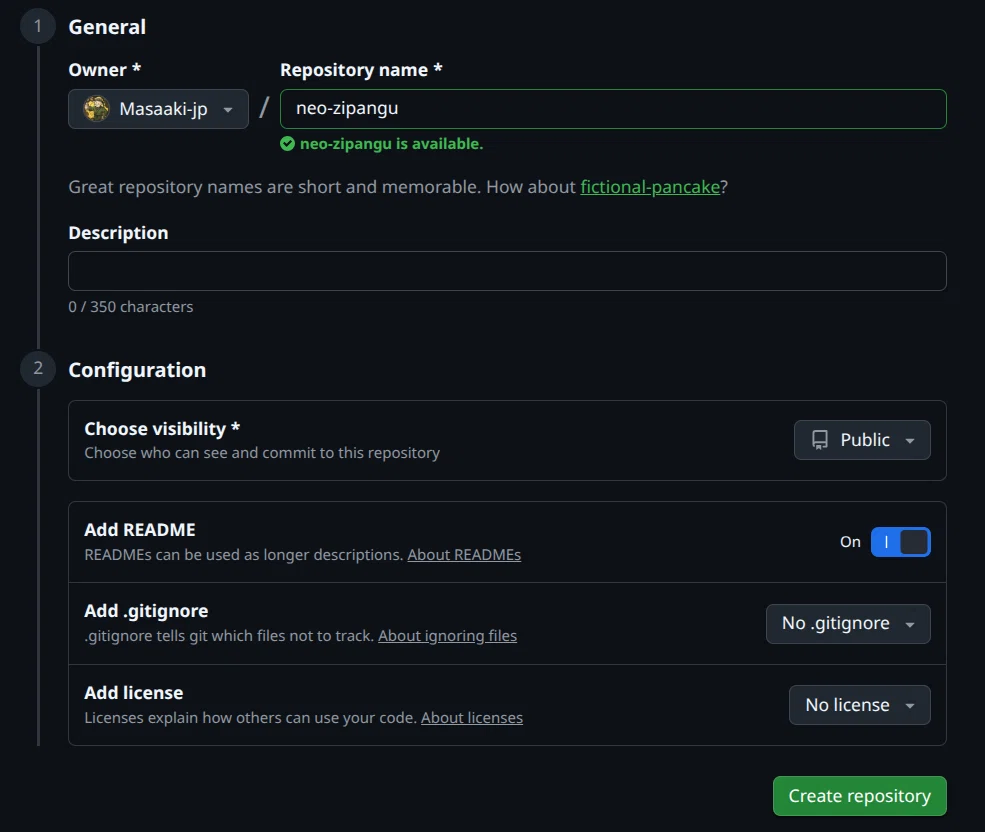Click the Masaaki-jp avatar image
This screenshot has height=832, width=985.
coord(97,109)
